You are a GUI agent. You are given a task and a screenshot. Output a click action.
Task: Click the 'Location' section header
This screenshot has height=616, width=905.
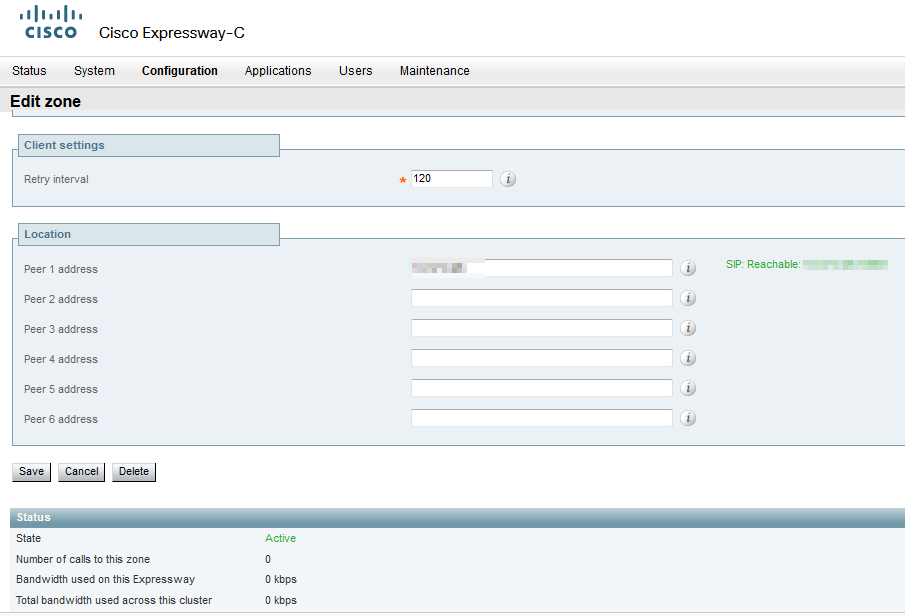(x=149, y=234)
